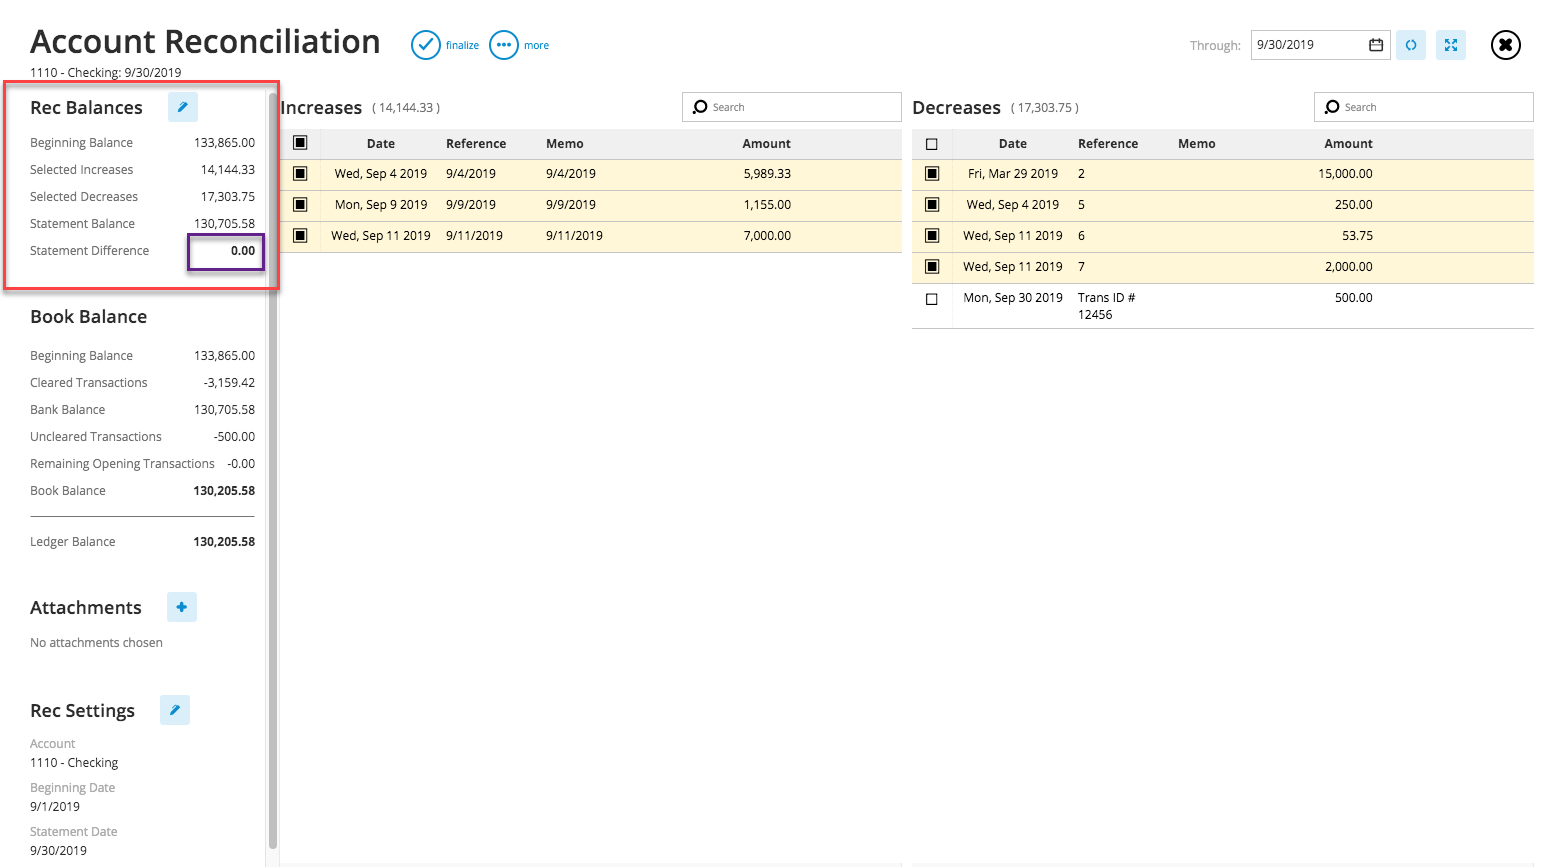Add an attachment with the plus icon

(182, 607)
